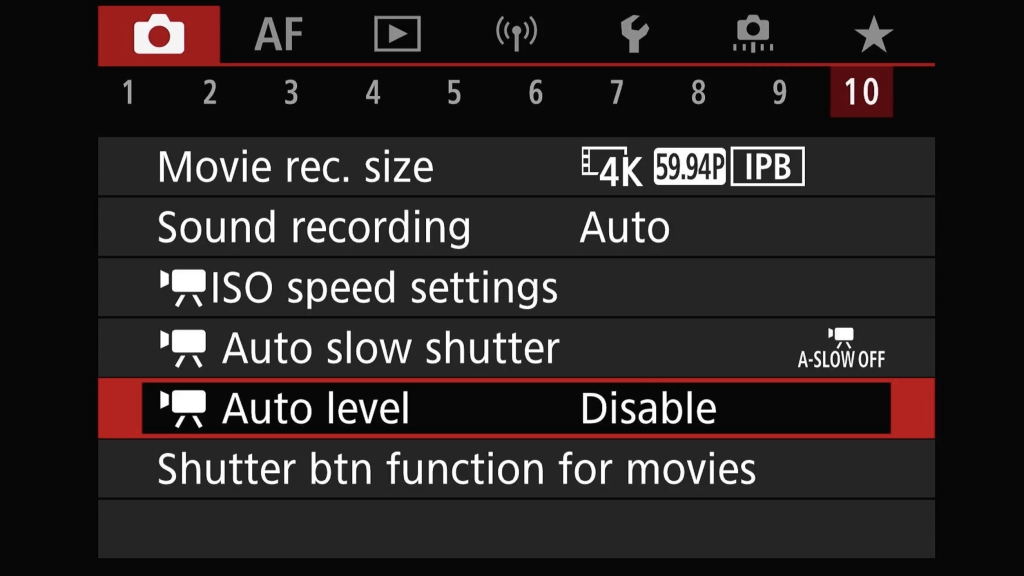Jump to shooting menu page 9
This screenshot has width=1024, height=576.
[779, 93]
